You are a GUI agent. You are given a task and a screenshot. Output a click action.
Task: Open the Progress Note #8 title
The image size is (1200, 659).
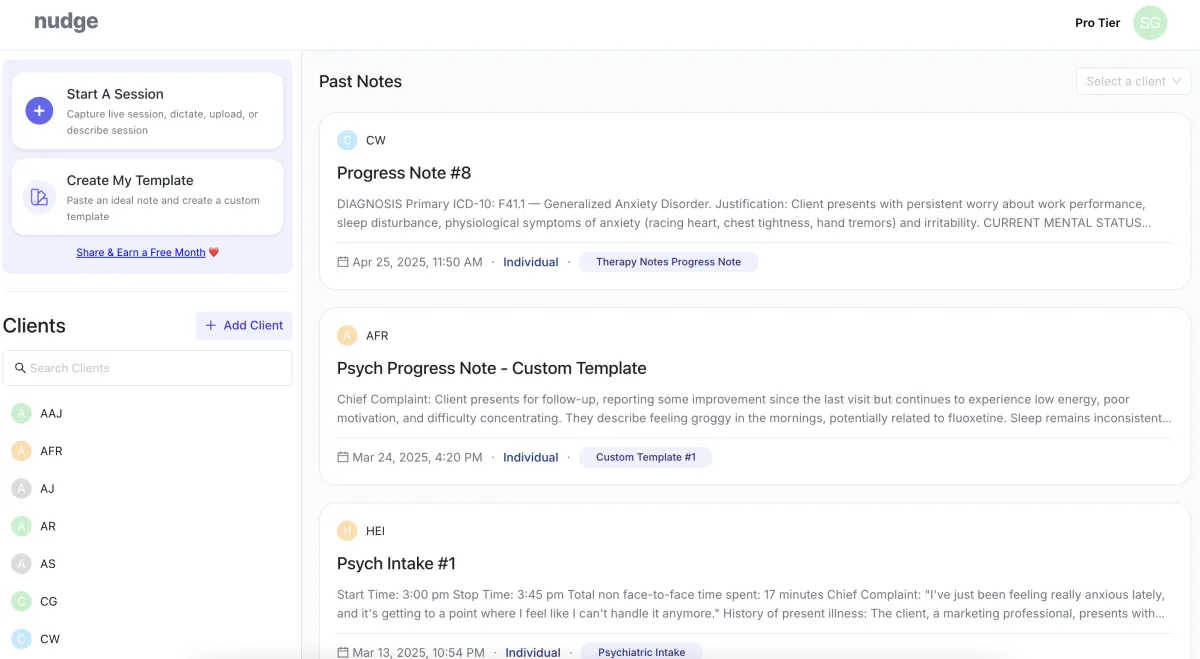(x=404, y=173)
